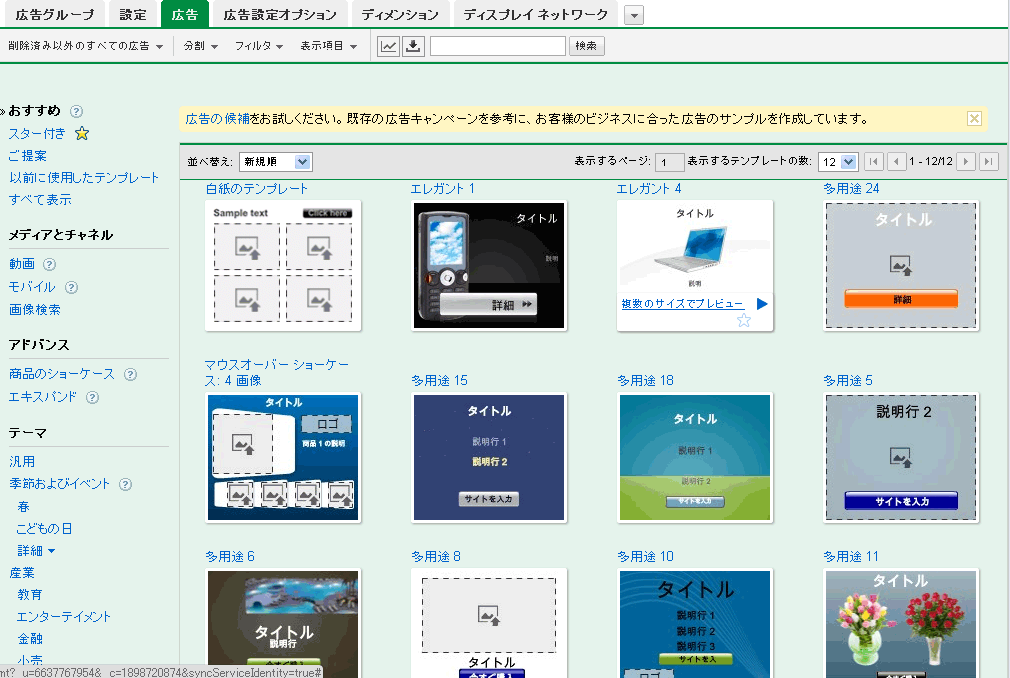Screen dimensions: 1010x678
Task: Expand the フィルタ dropdown menu
Action: point(258,46)
